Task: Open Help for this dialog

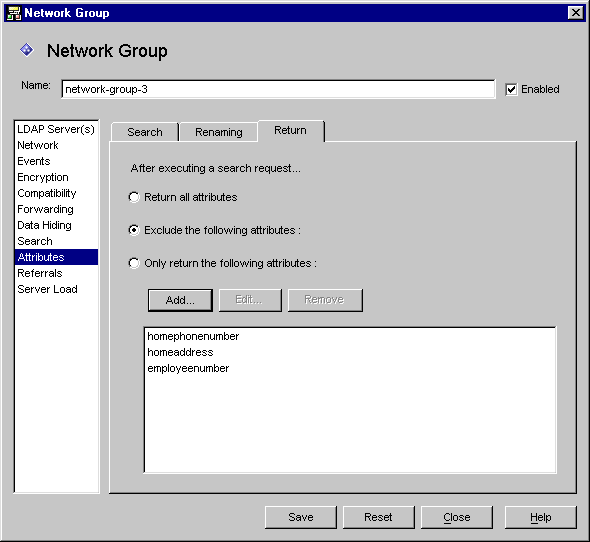Action: pos(541,517)
